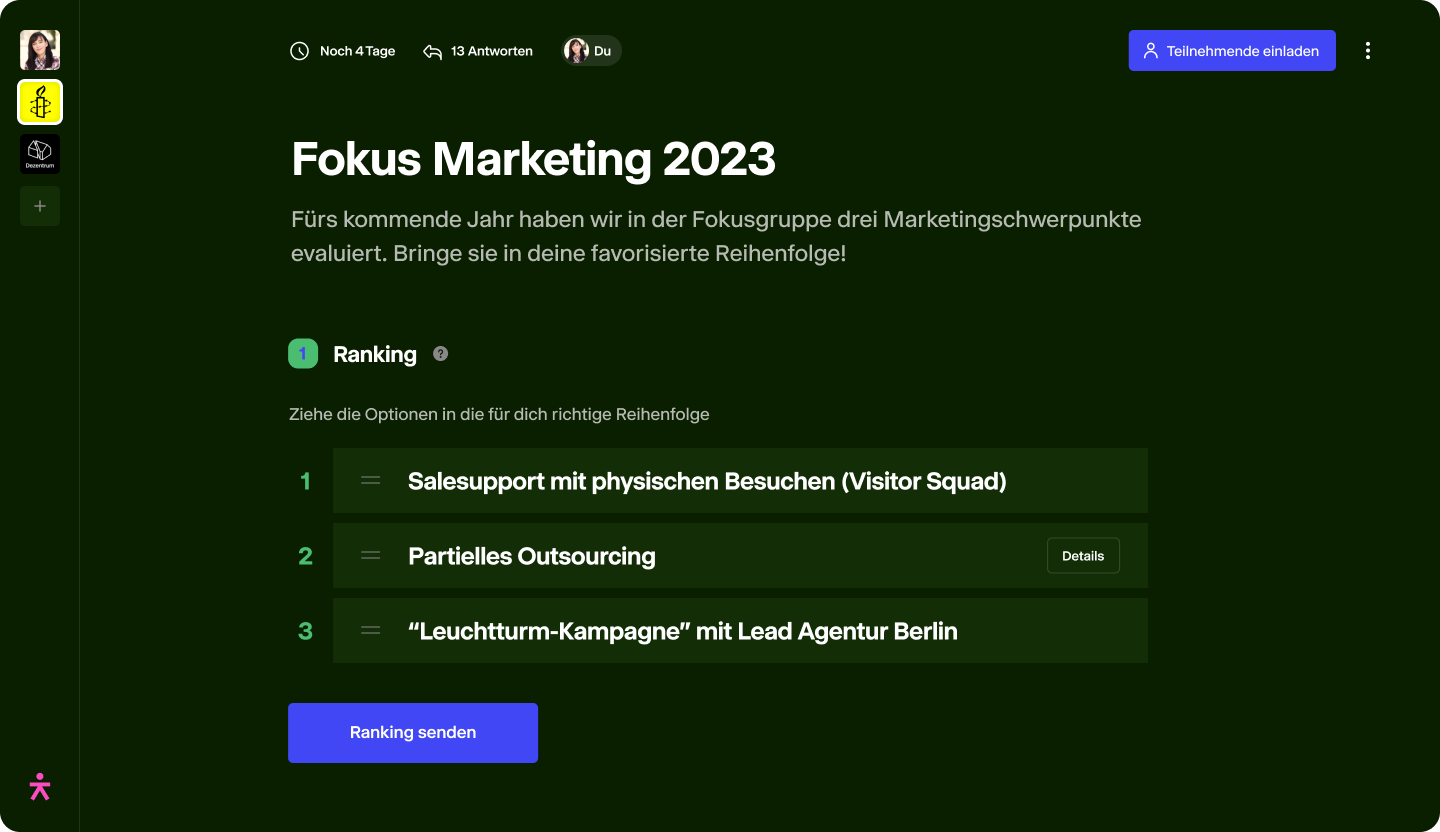Viewport: 1440px width, 832px height.
Task: Click the pink figure logo at bottom left
Action: click(x=40, y=787)
